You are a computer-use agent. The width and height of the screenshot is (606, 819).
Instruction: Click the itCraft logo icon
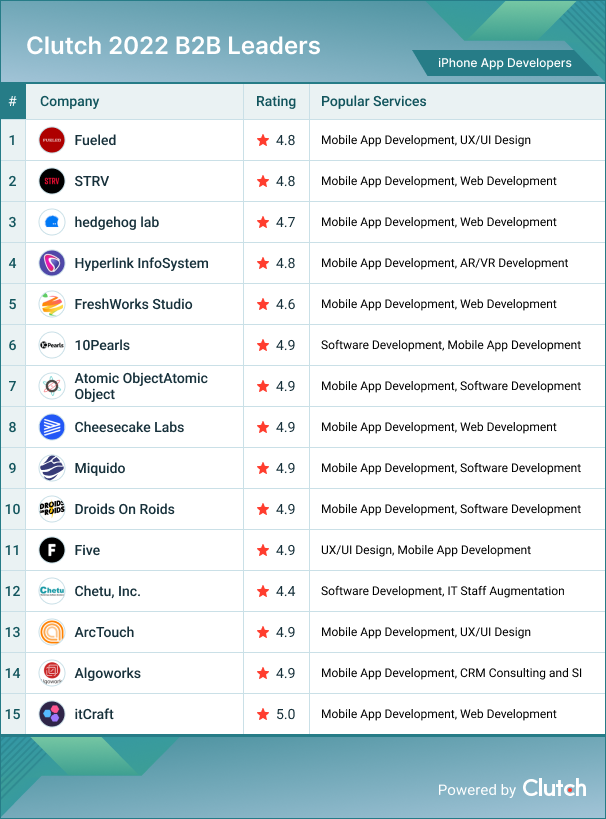pyautogui.click(x=52, y=714)
